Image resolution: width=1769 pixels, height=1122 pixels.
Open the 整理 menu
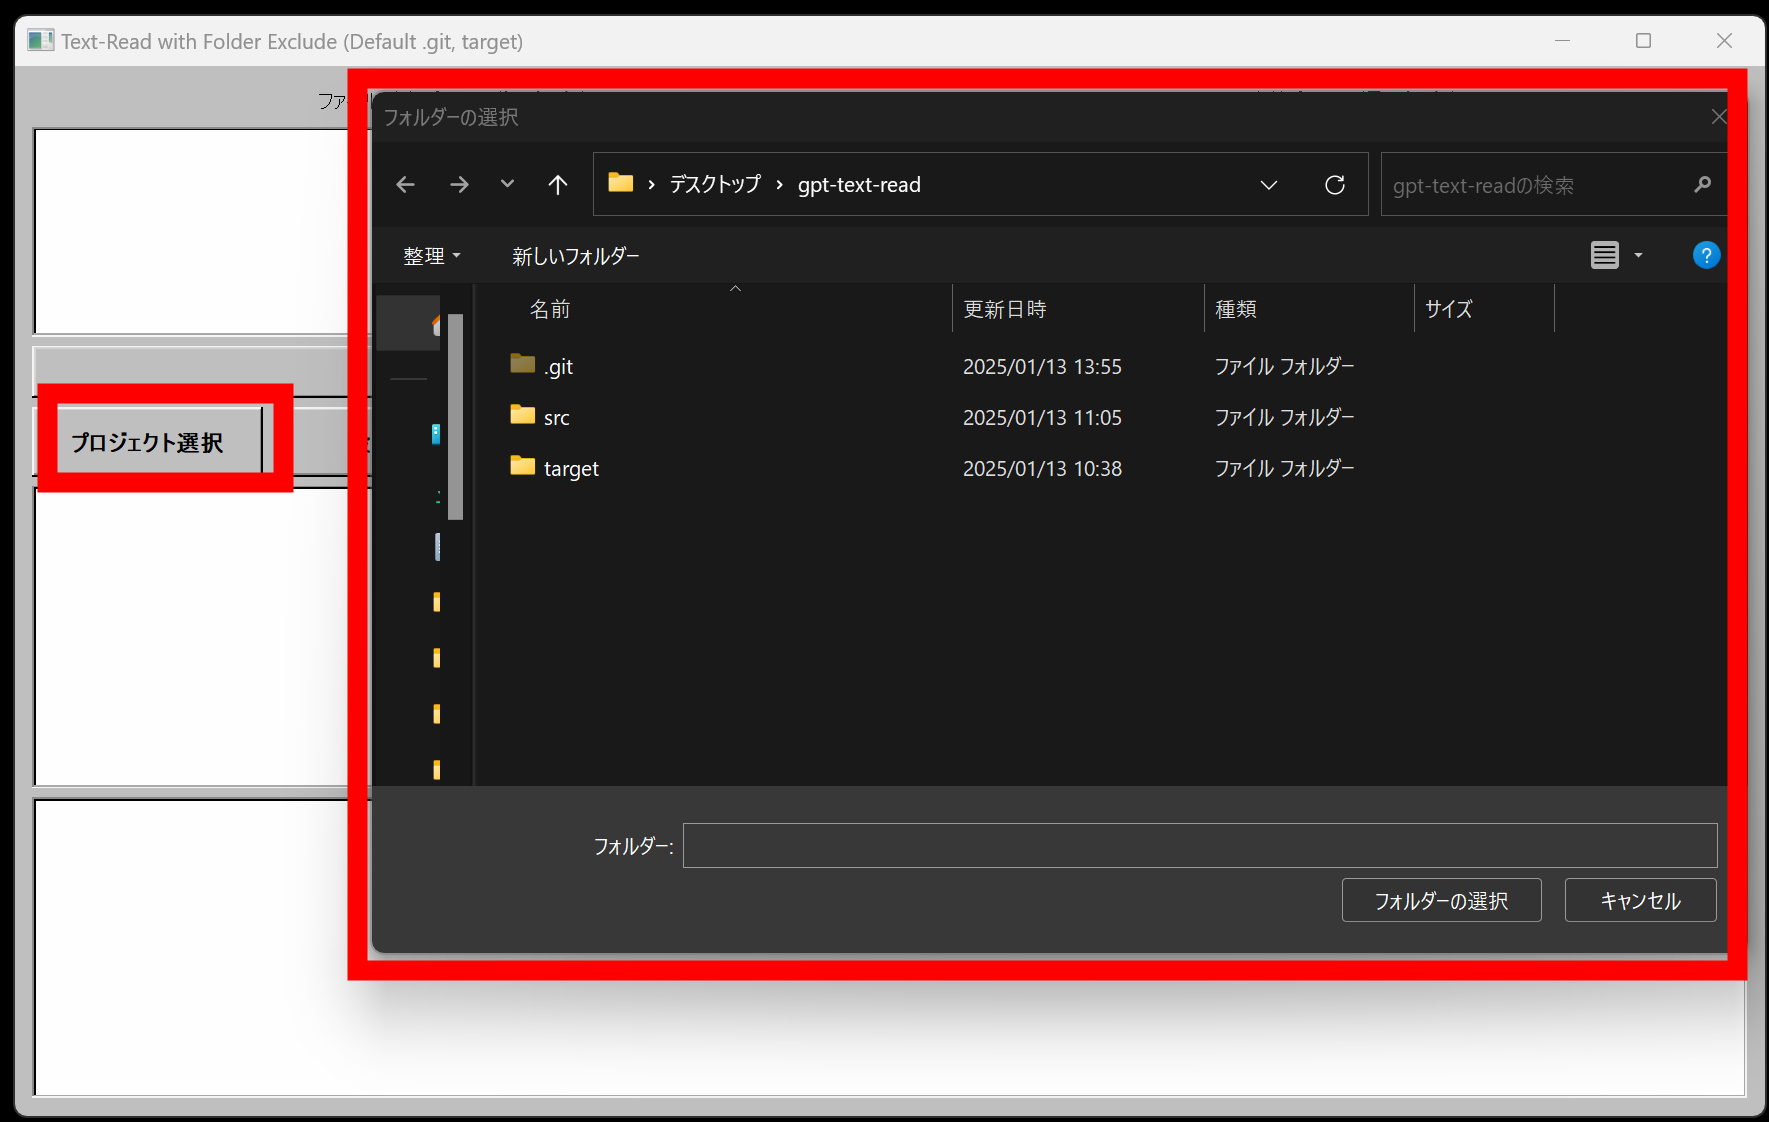(431, 256)
